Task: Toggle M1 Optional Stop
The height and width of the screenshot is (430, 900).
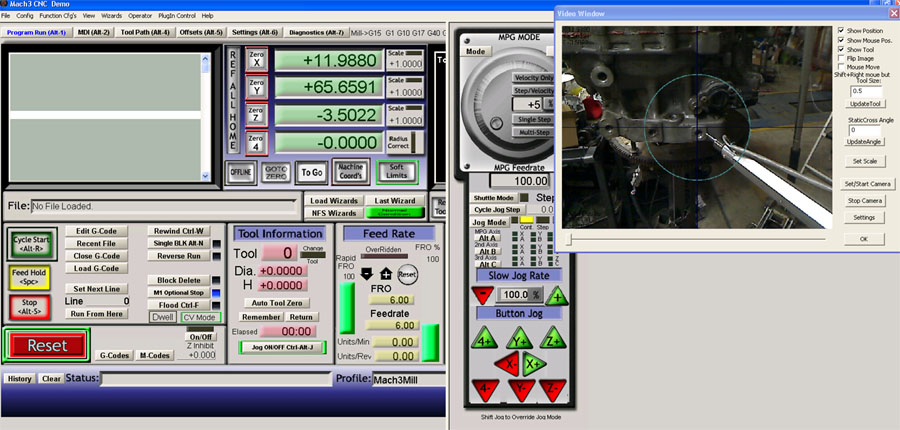Action: (x=179, y=293)
